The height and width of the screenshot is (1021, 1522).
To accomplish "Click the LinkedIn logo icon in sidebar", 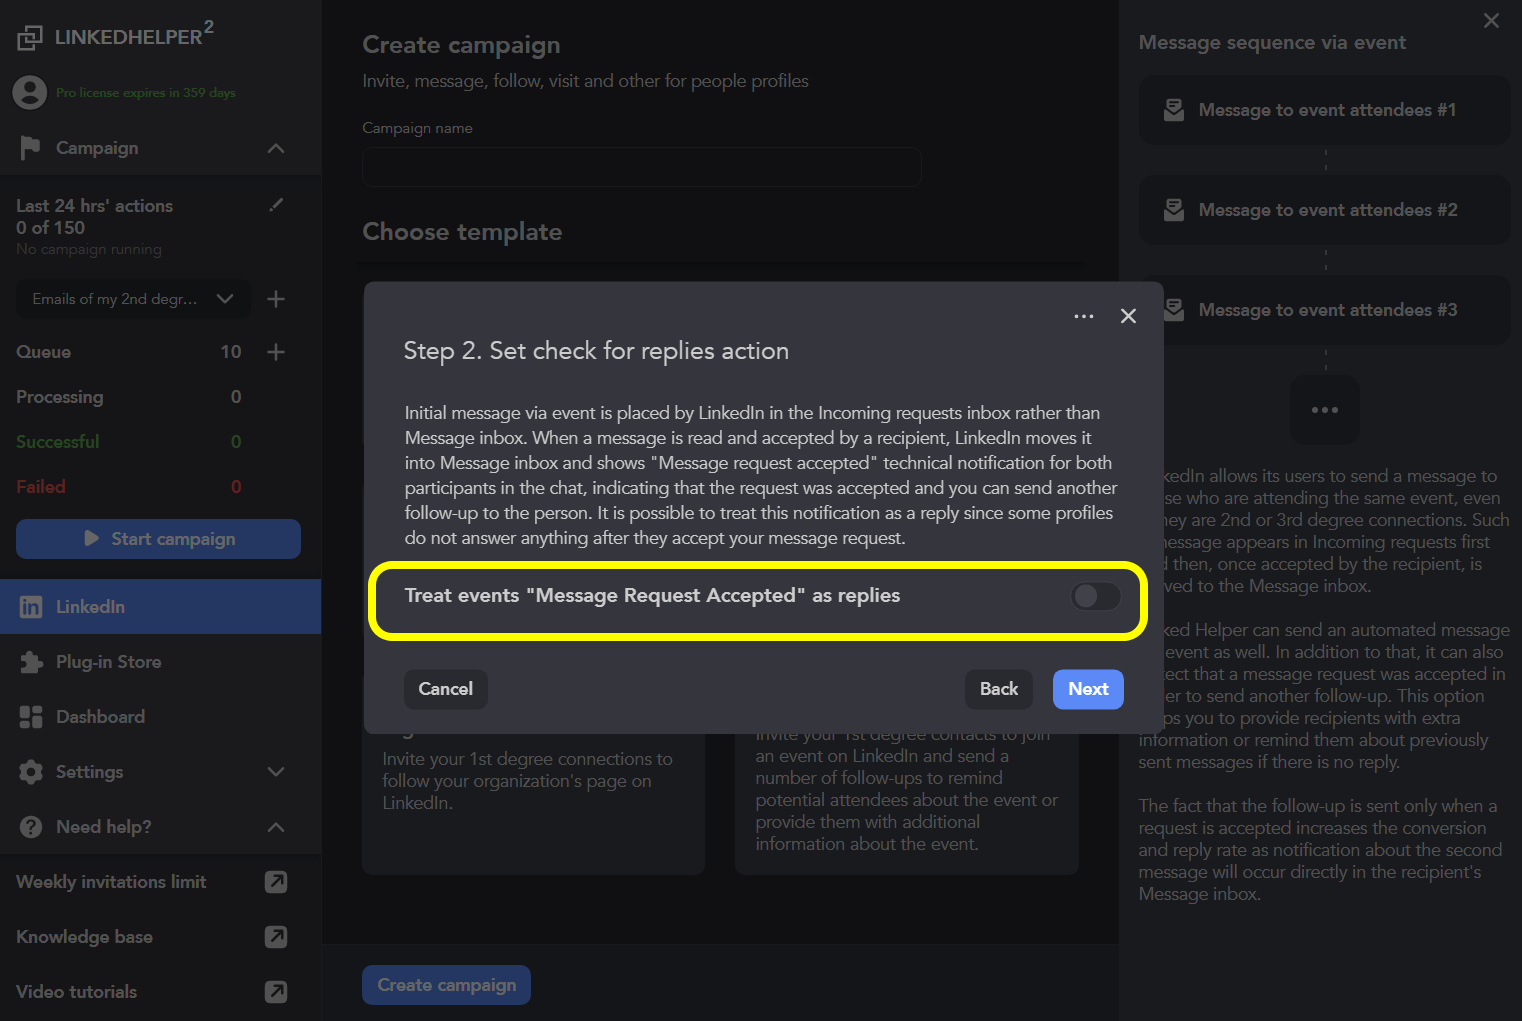I will click(x=31, y=607).
